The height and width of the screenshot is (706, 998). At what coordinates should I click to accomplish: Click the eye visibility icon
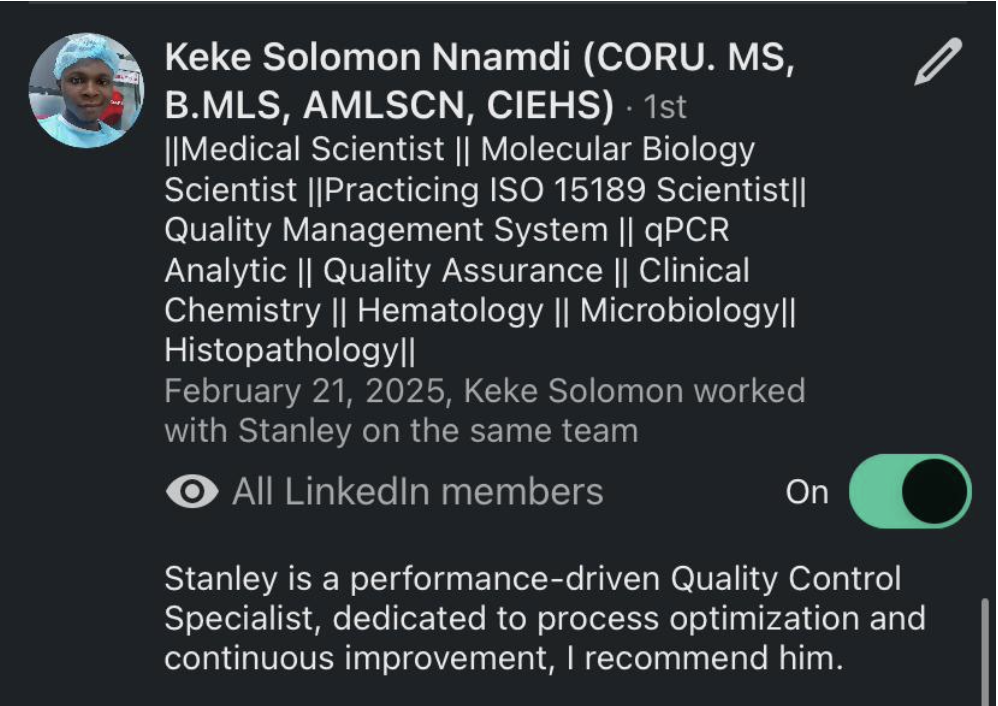point(192,491)
